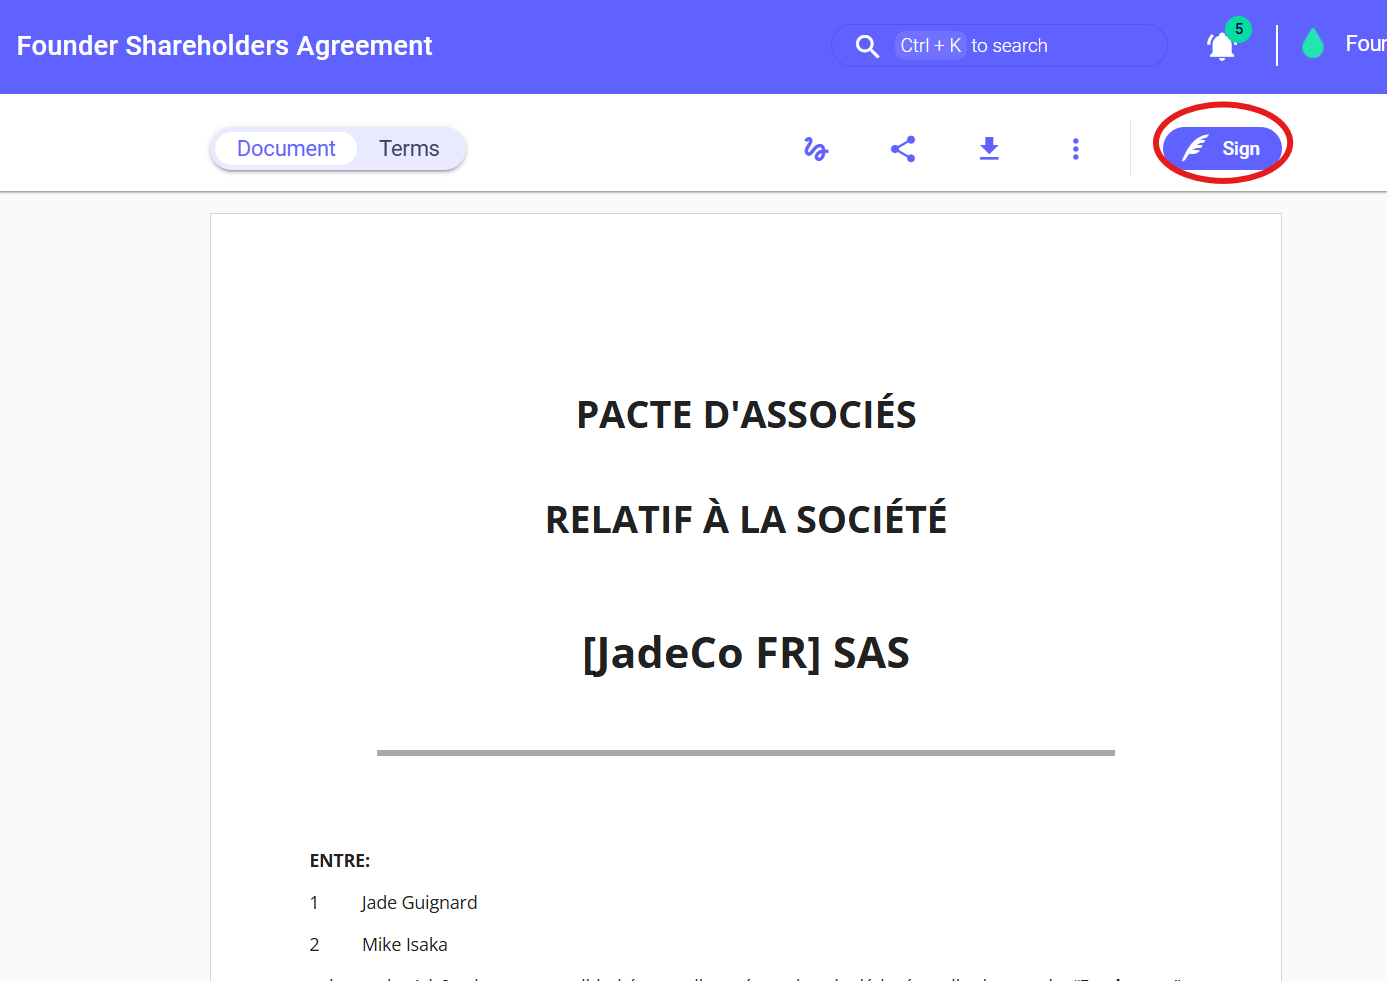
Task: Click the RELATIF À LA SOCIÉTÉ heading
Action: [746, 520]
